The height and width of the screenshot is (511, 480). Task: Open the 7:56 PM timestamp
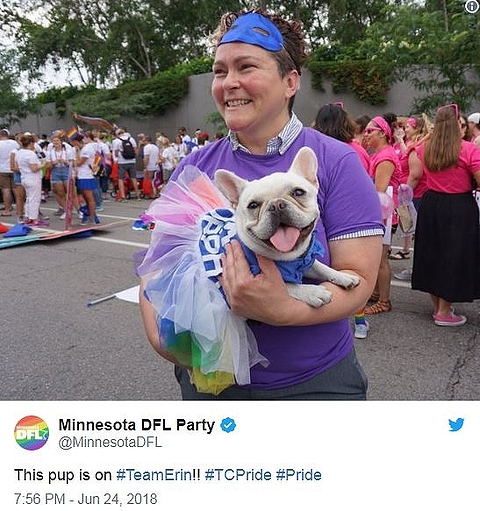click(x=39, y=499)
